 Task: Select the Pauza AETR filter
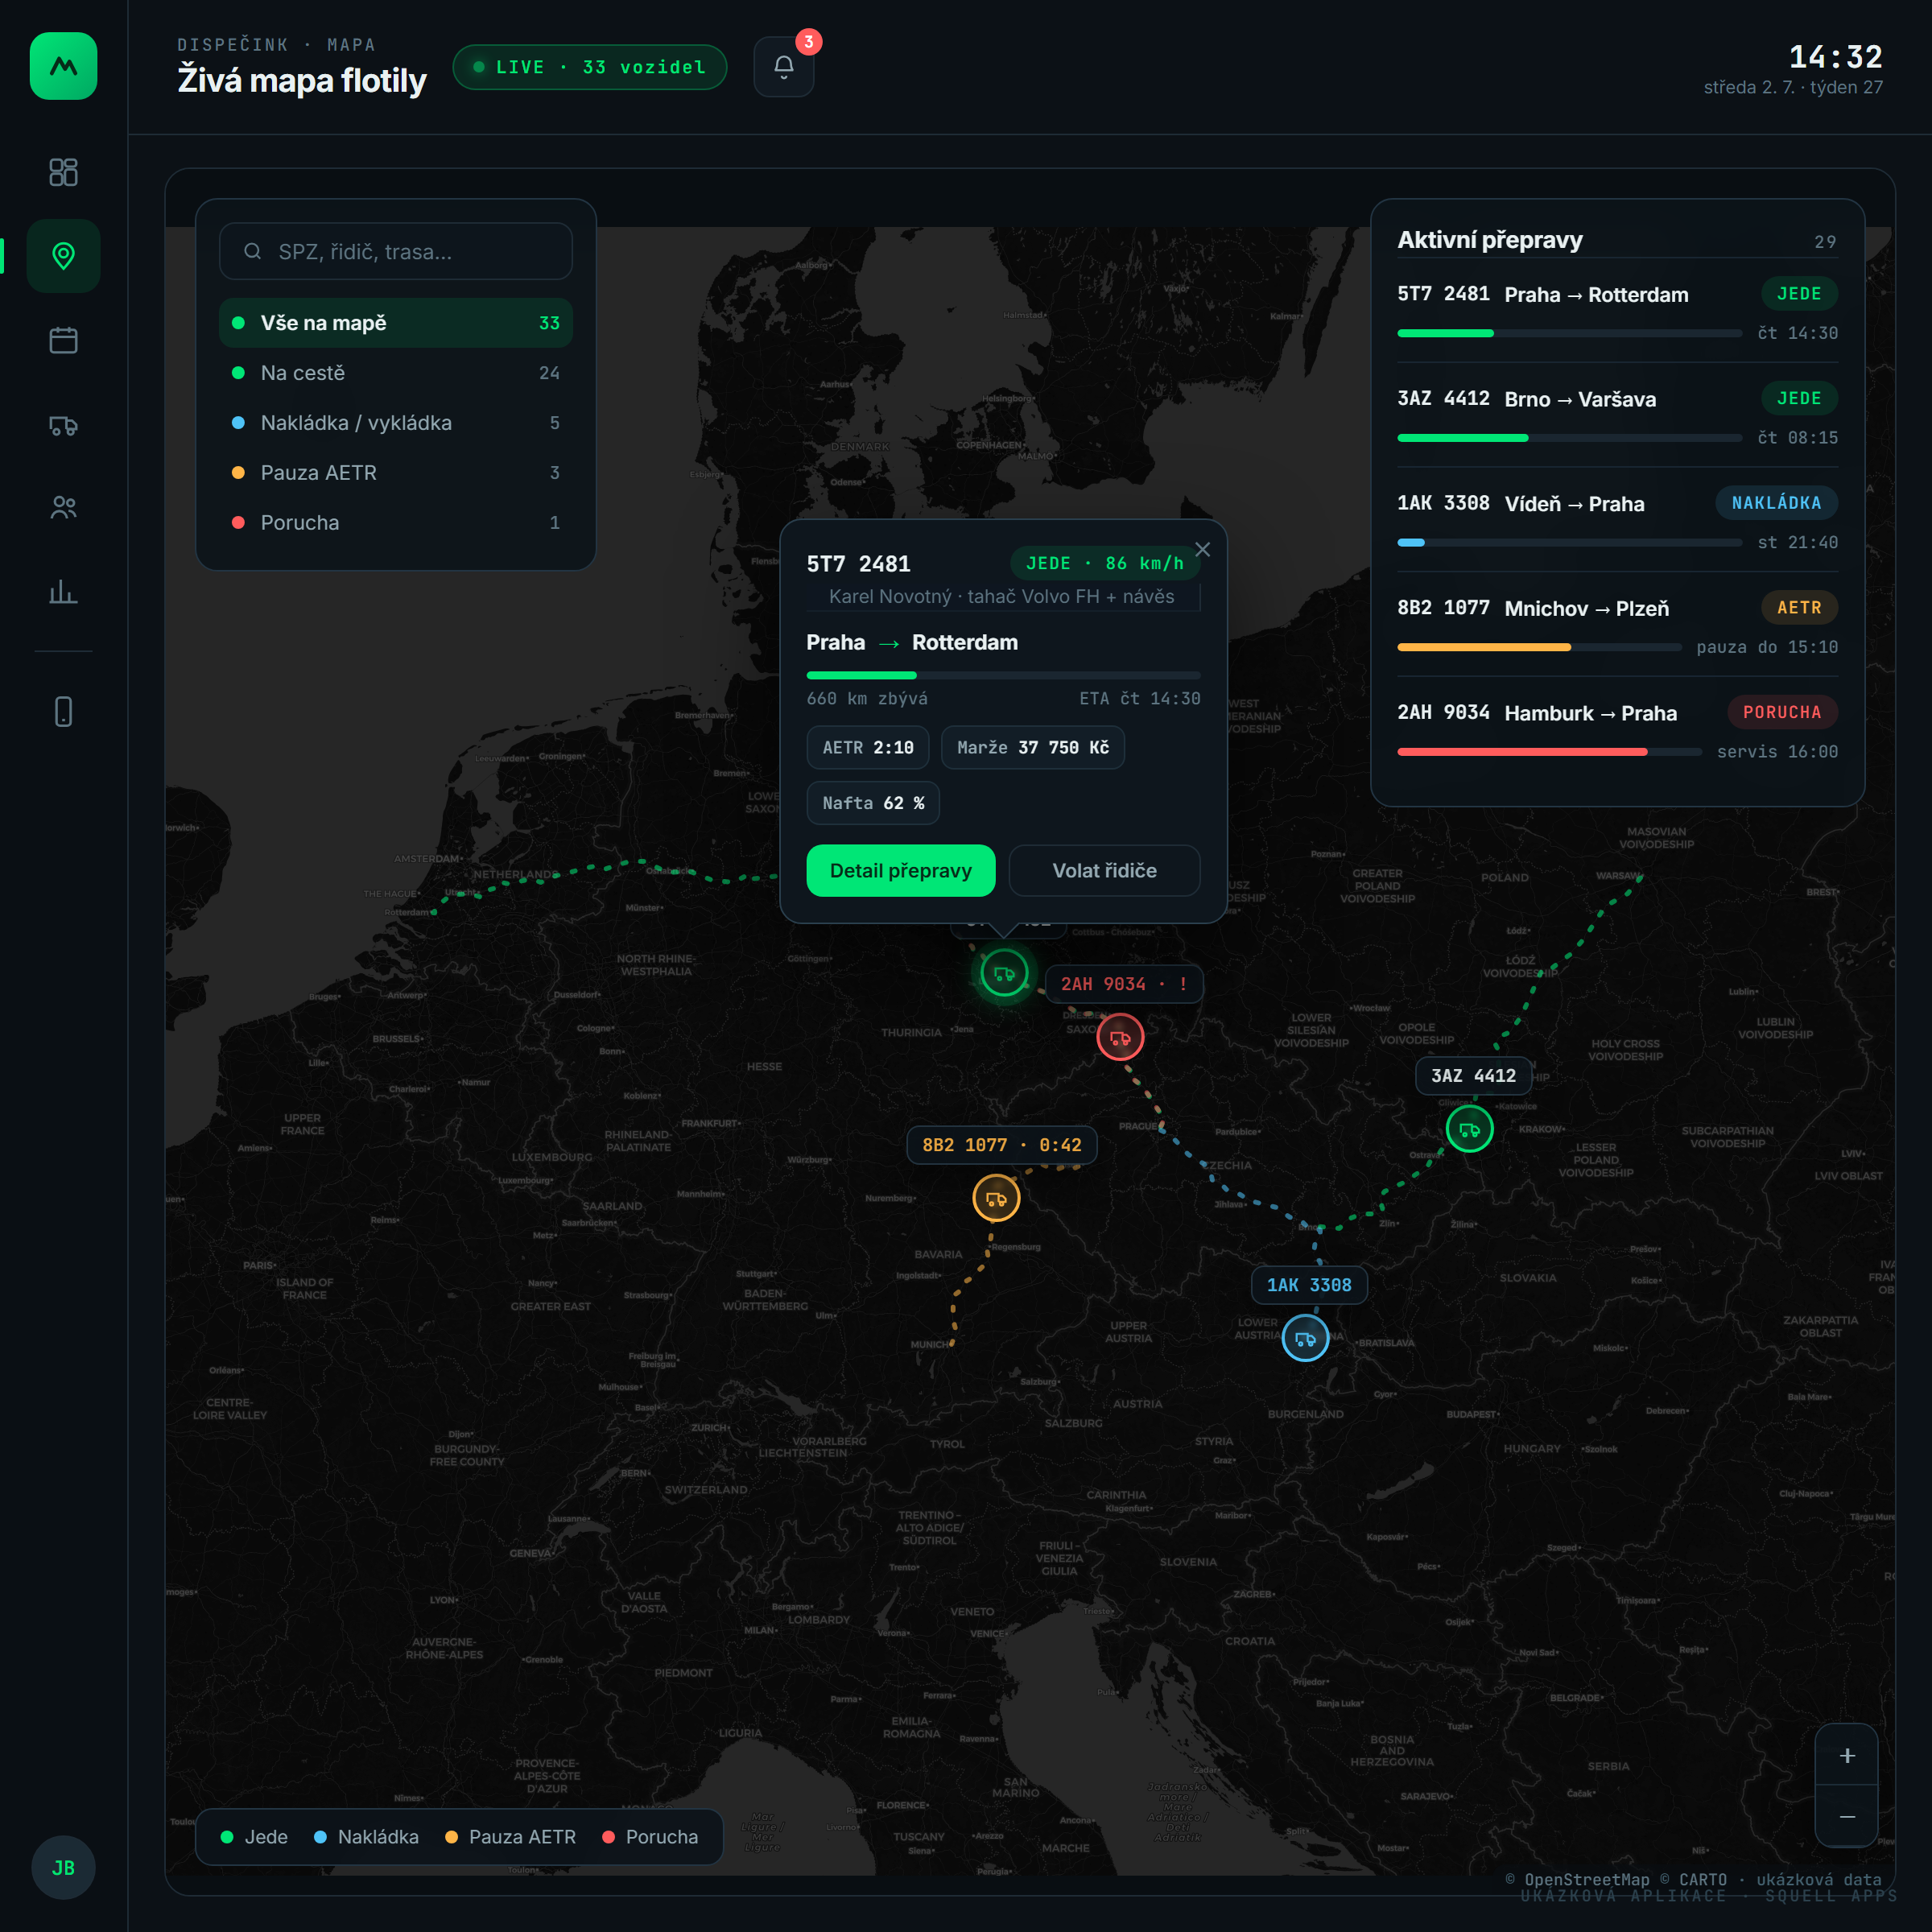click(396, 472)
